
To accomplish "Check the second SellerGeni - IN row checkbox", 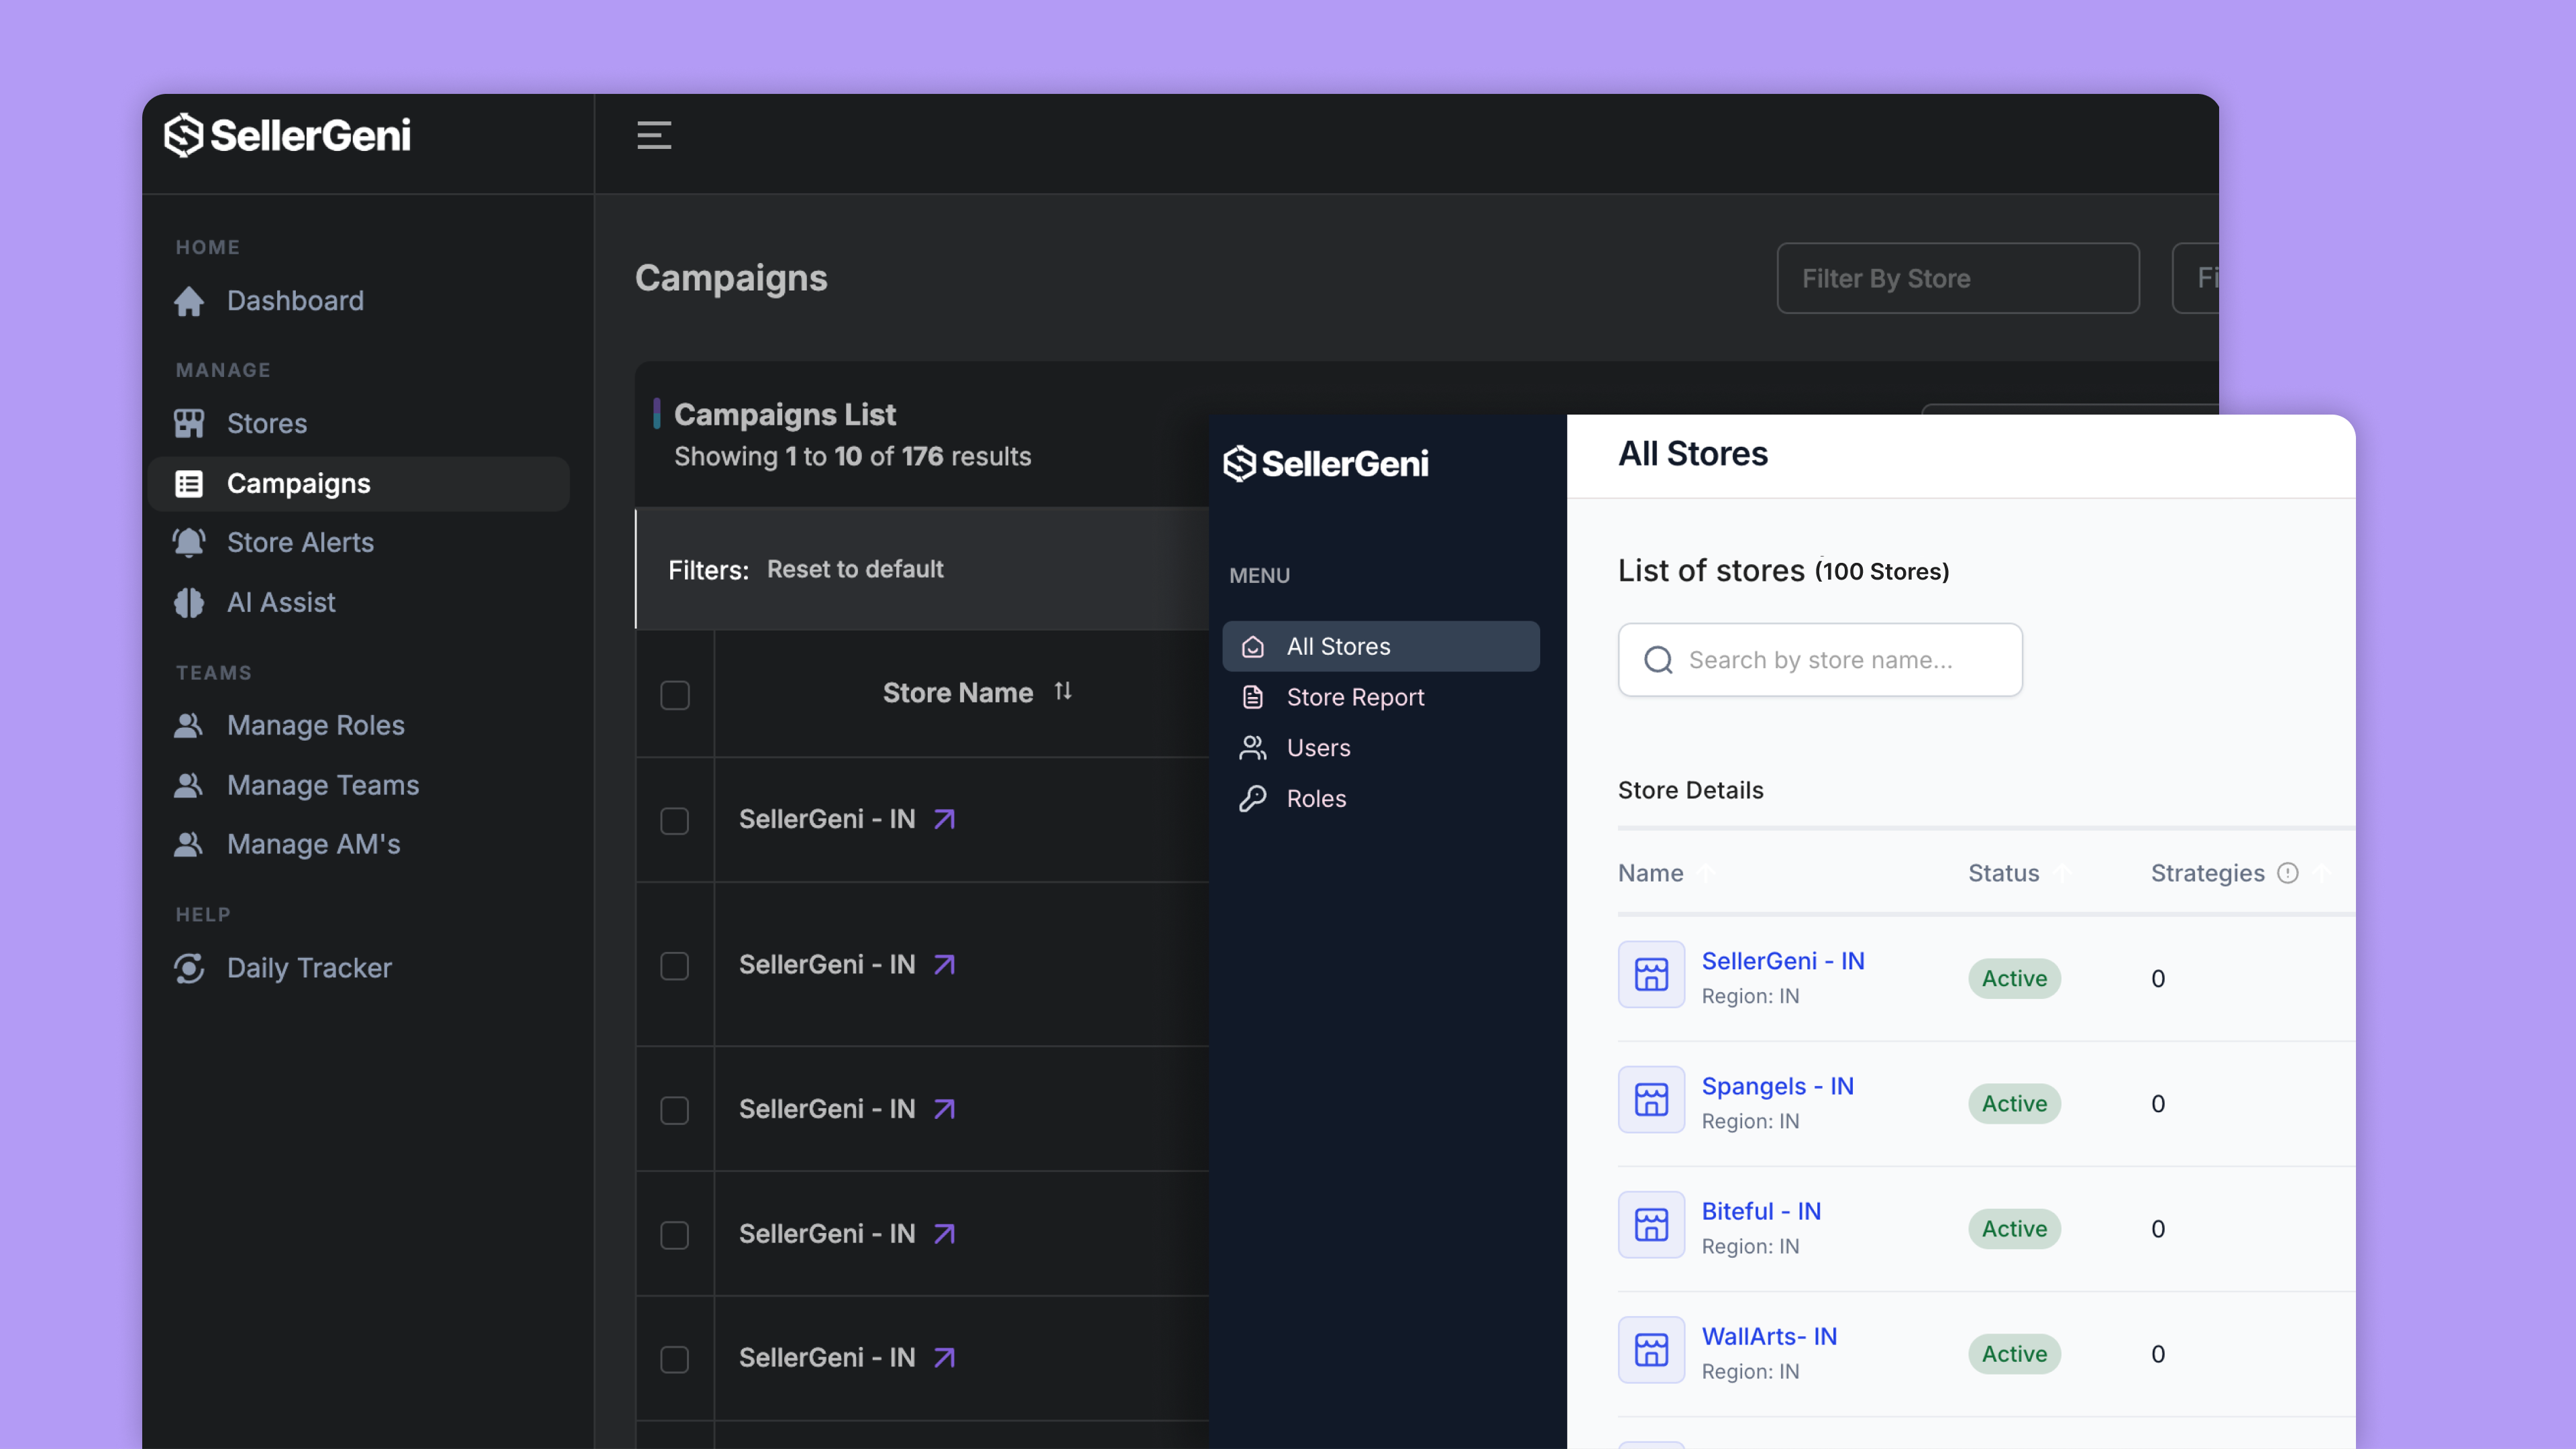I will click(x=675, y=966).
